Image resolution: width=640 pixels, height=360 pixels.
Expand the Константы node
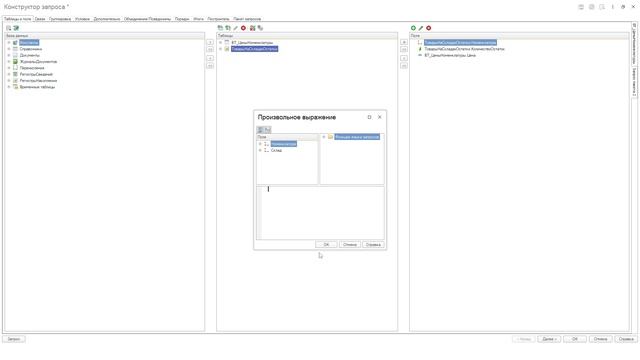click(x=9, y=42)
